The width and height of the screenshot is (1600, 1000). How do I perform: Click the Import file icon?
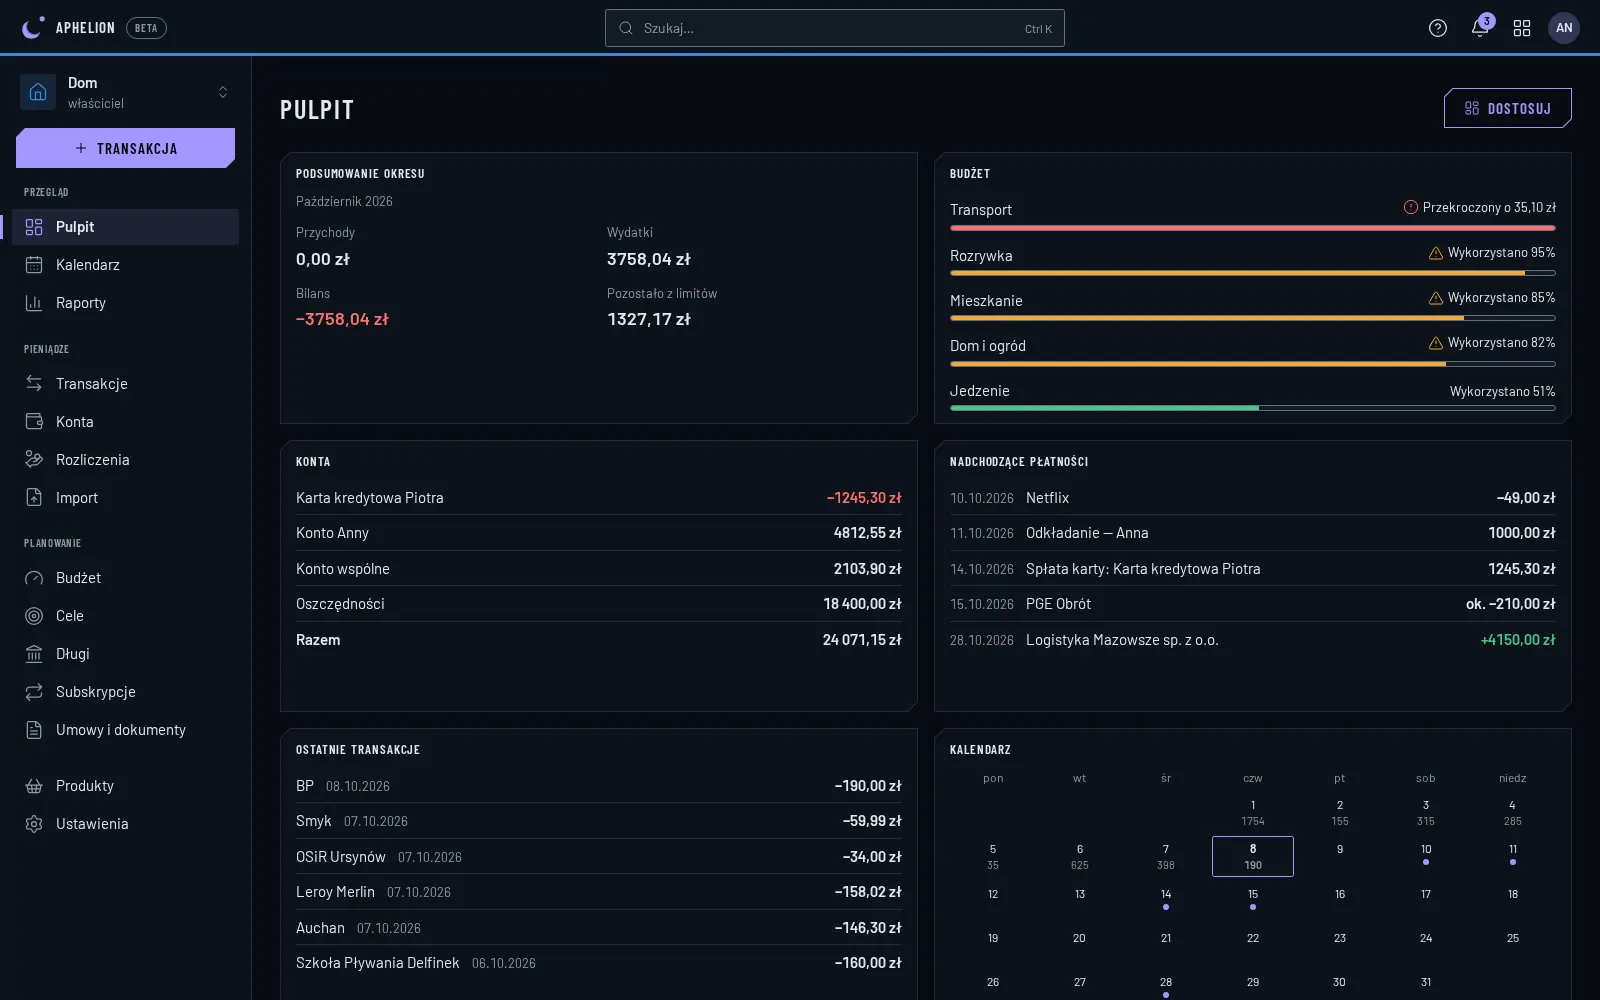[34, 498]
